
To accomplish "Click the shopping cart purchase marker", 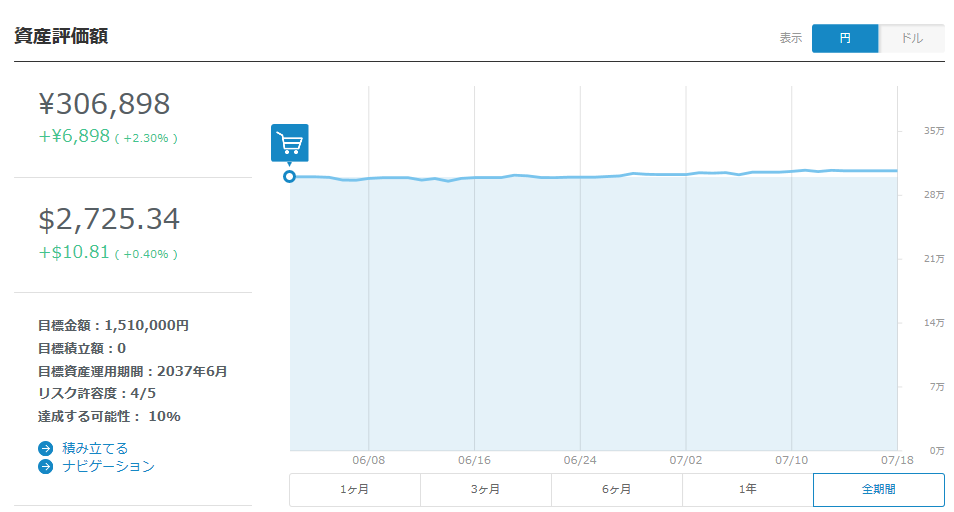I will tap(289, 143).
